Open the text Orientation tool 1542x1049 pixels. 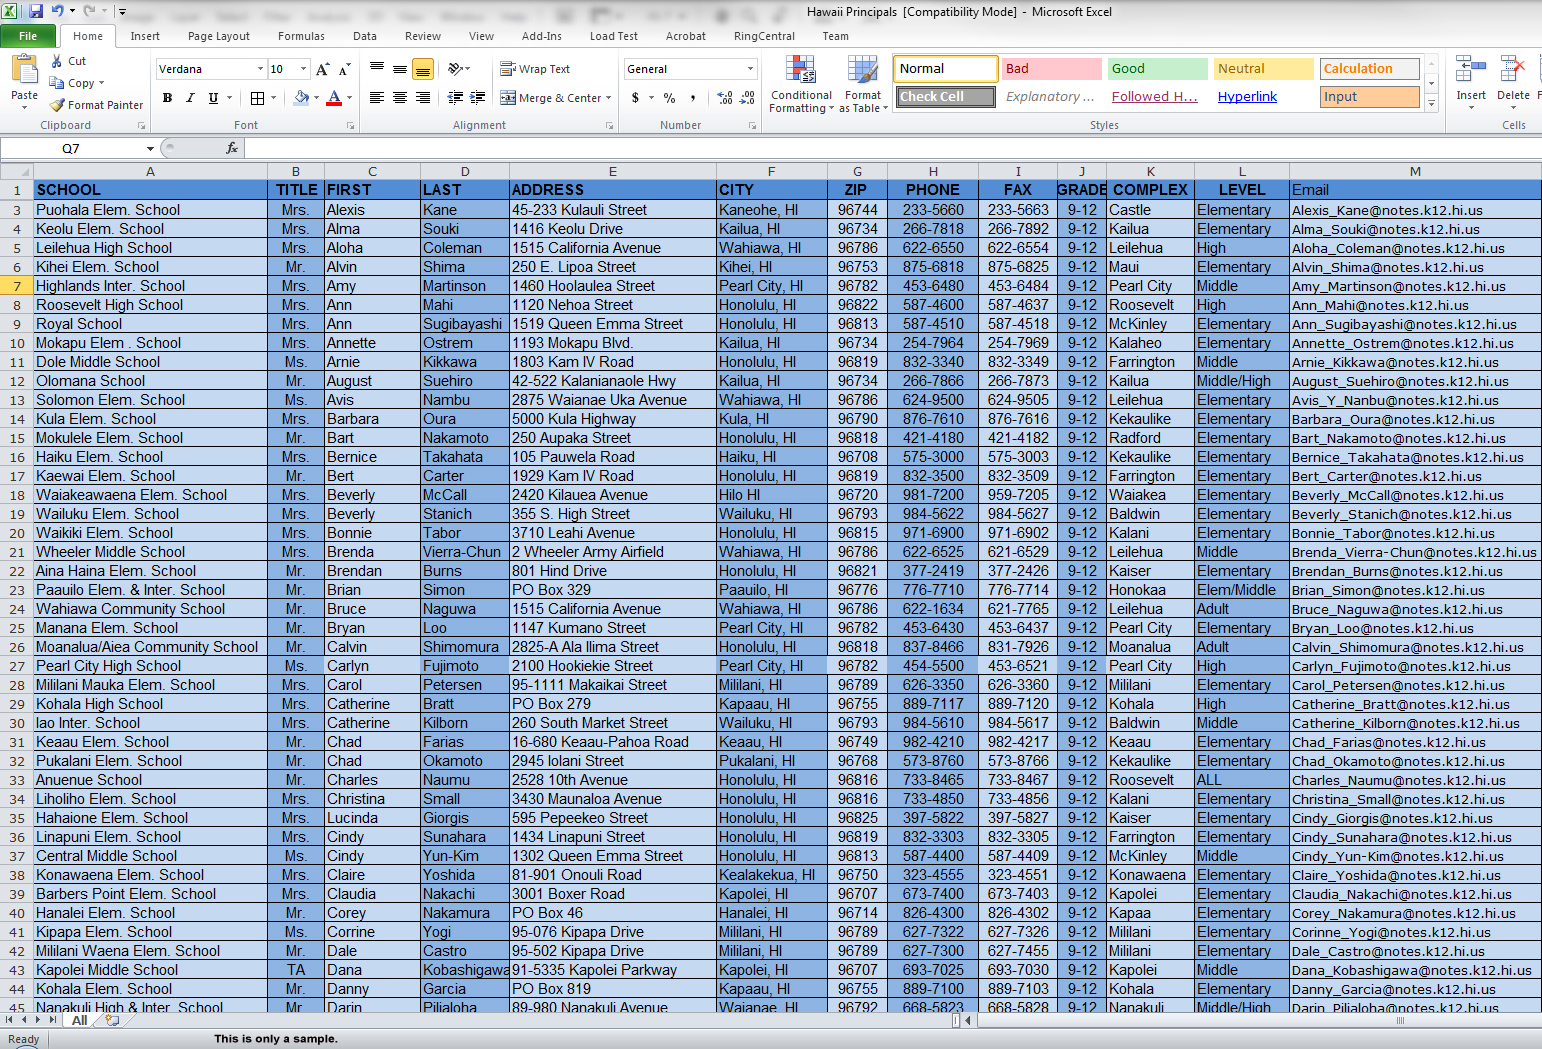click(x=455, y=69)
